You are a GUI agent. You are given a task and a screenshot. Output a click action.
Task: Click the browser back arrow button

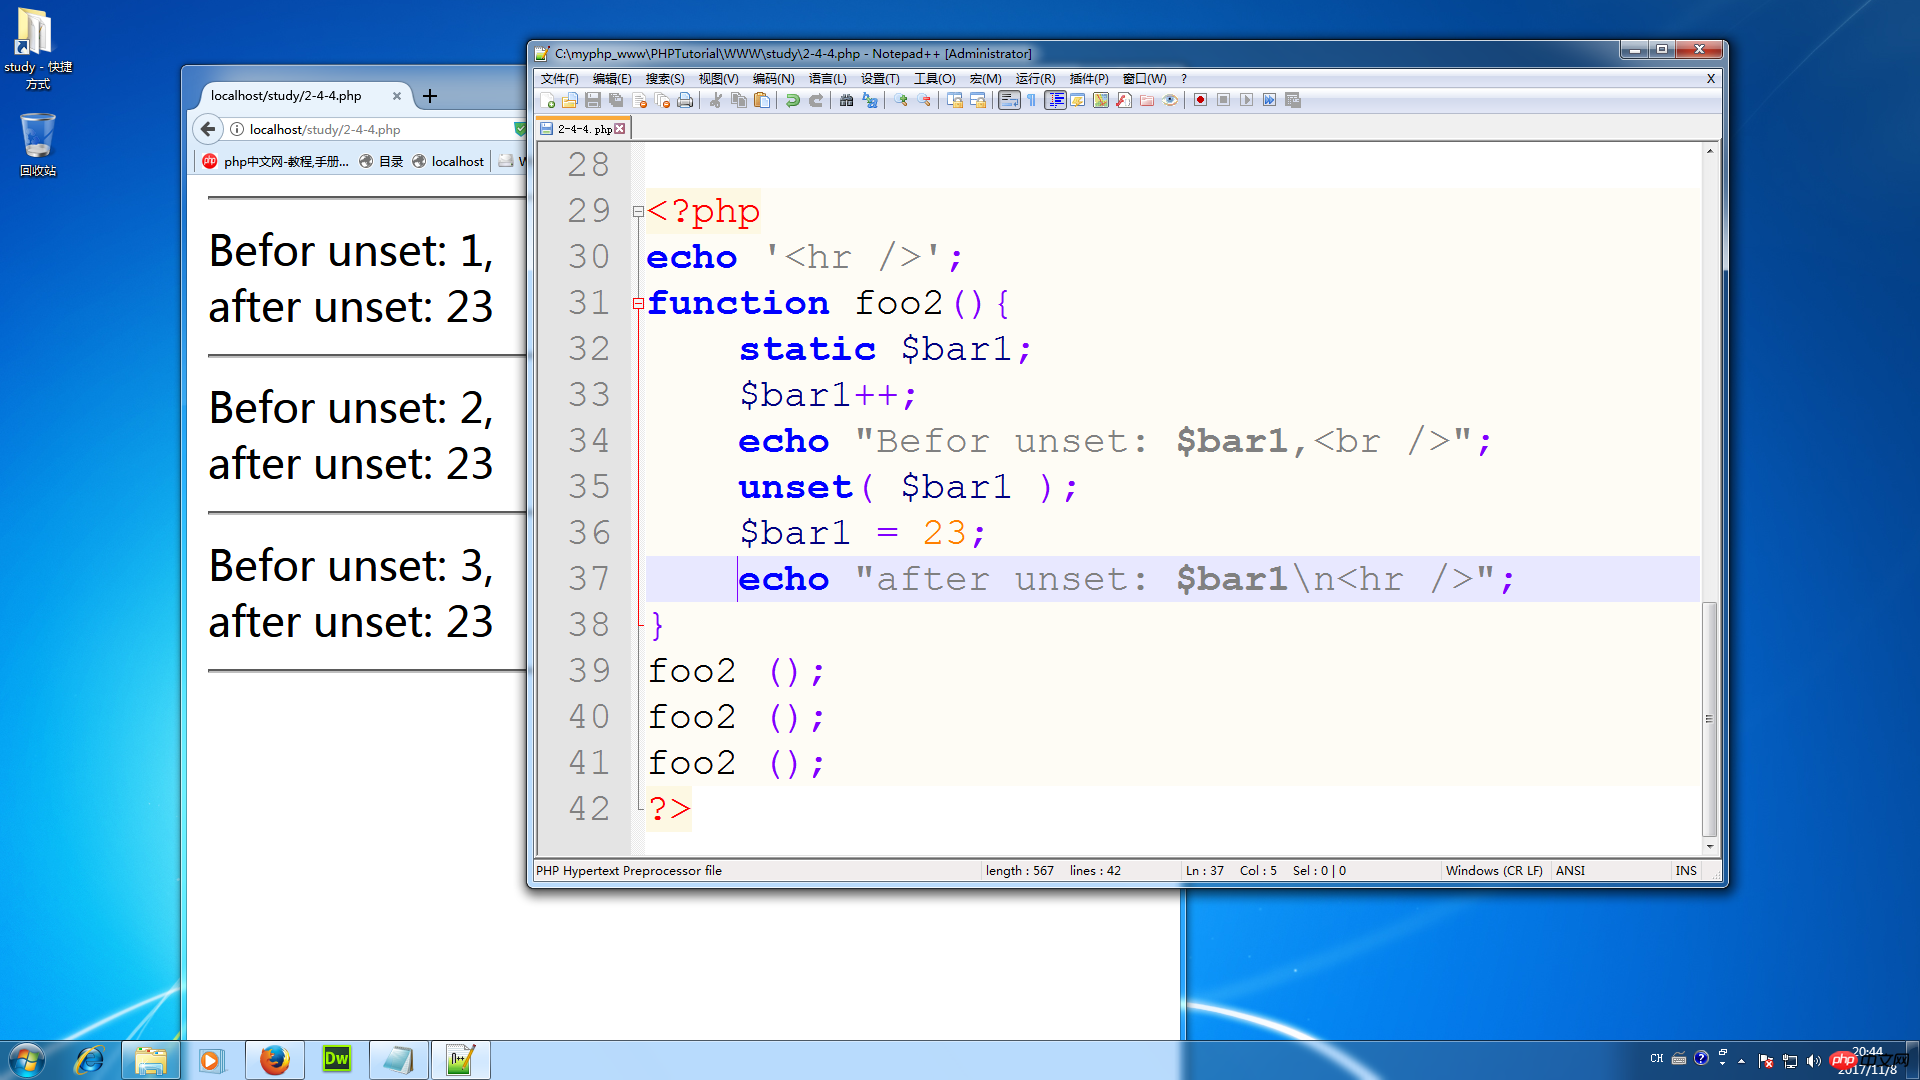(208, 129)
